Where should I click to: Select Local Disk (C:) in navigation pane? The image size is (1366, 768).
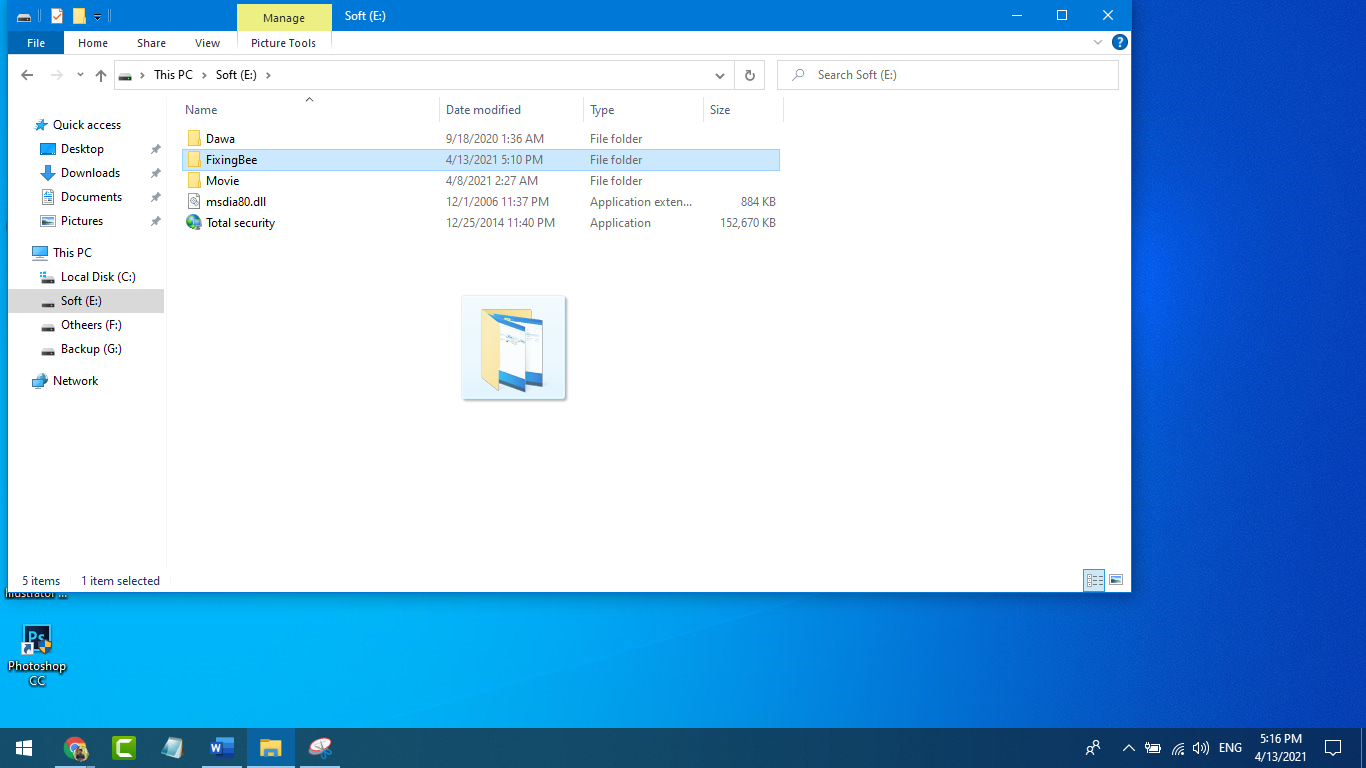tap(97, 277)
